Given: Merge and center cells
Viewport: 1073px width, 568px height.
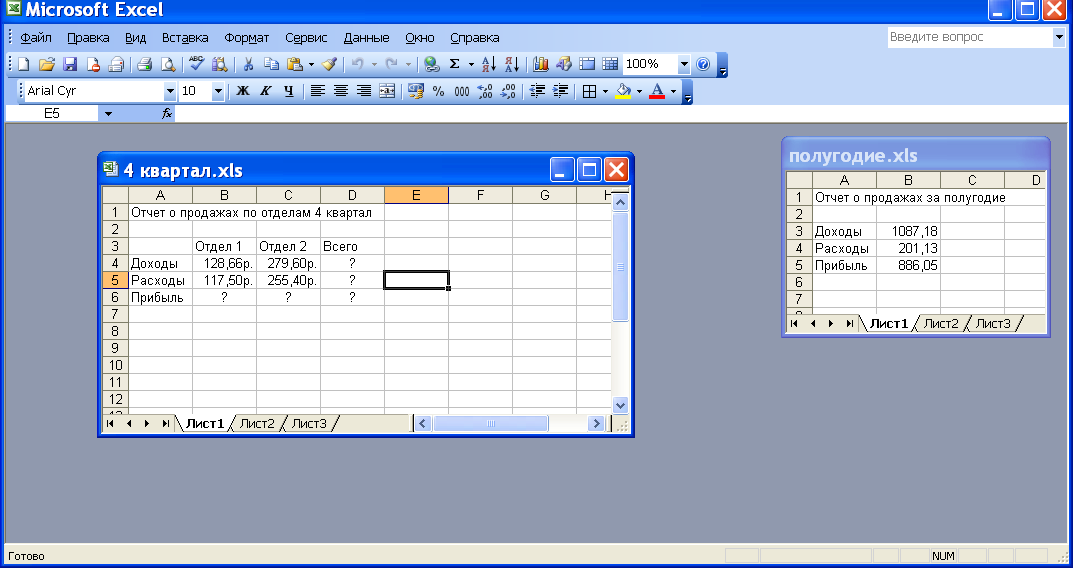Looking at the screenshot, I should coord(387,91).
